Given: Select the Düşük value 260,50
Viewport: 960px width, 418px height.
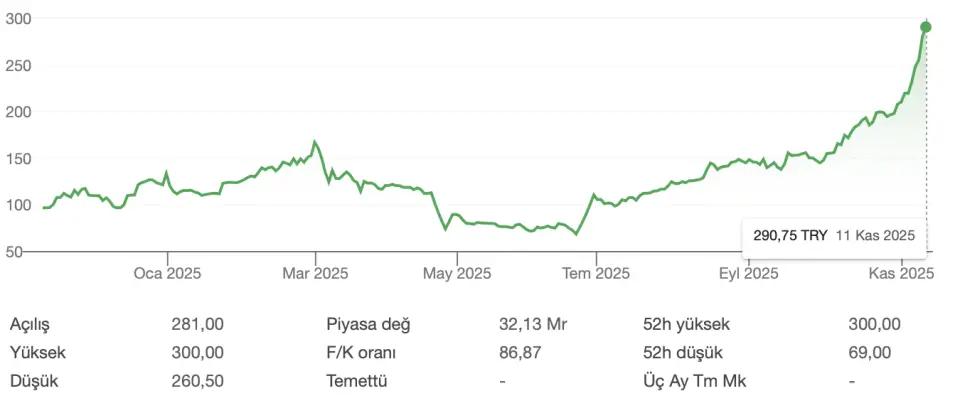Looking at the screenshot, I should tap(198, 381).
